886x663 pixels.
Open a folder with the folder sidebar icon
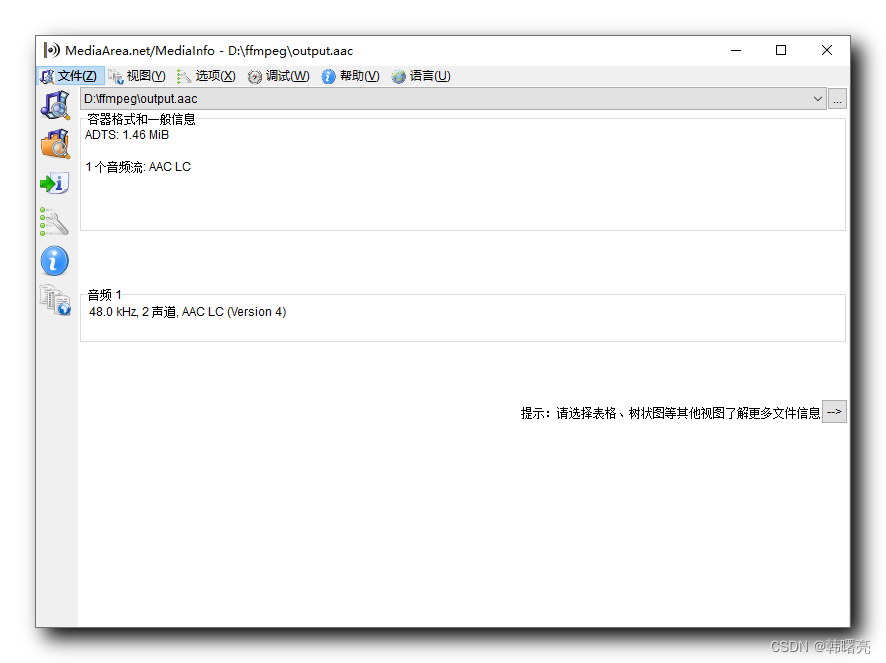55,143
